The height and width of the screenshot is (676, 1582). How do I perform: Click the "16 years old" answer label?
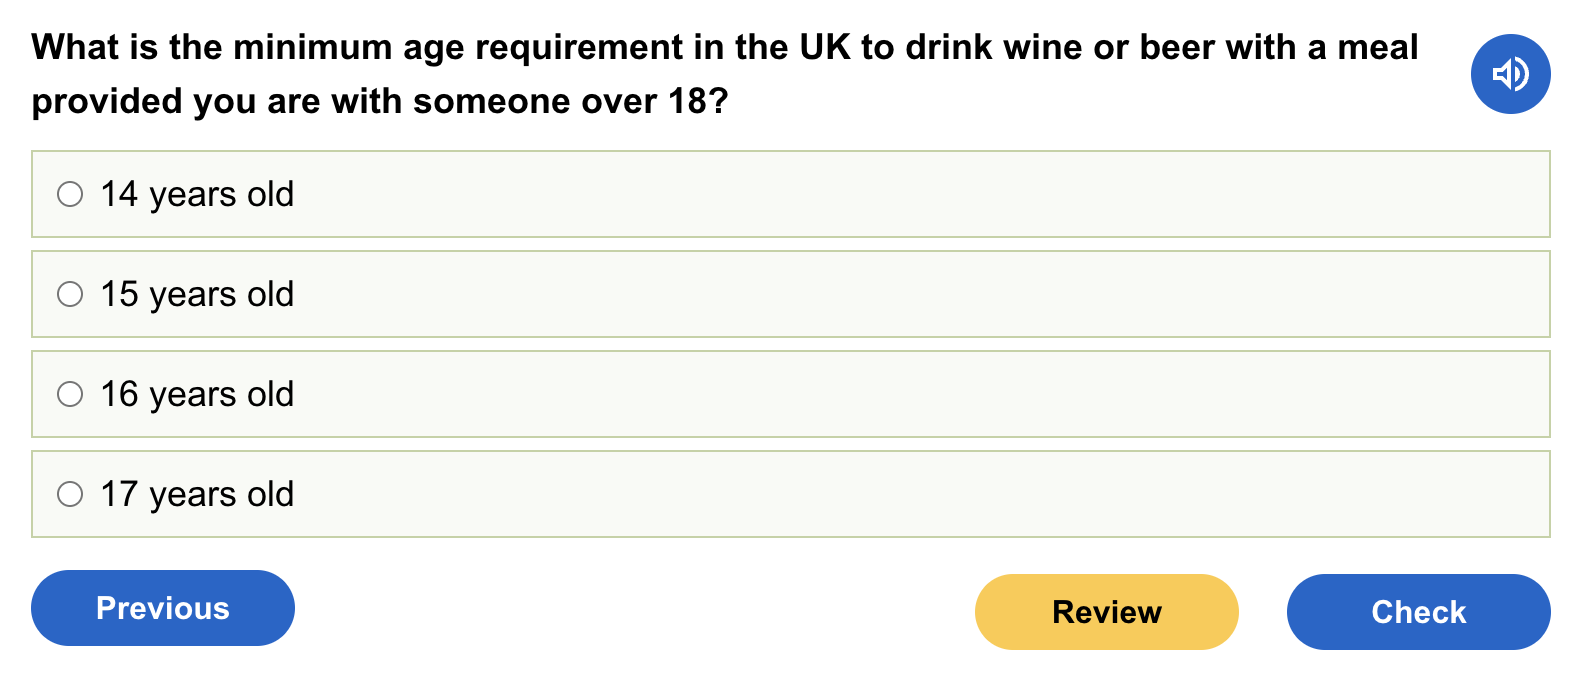point(197,394)
